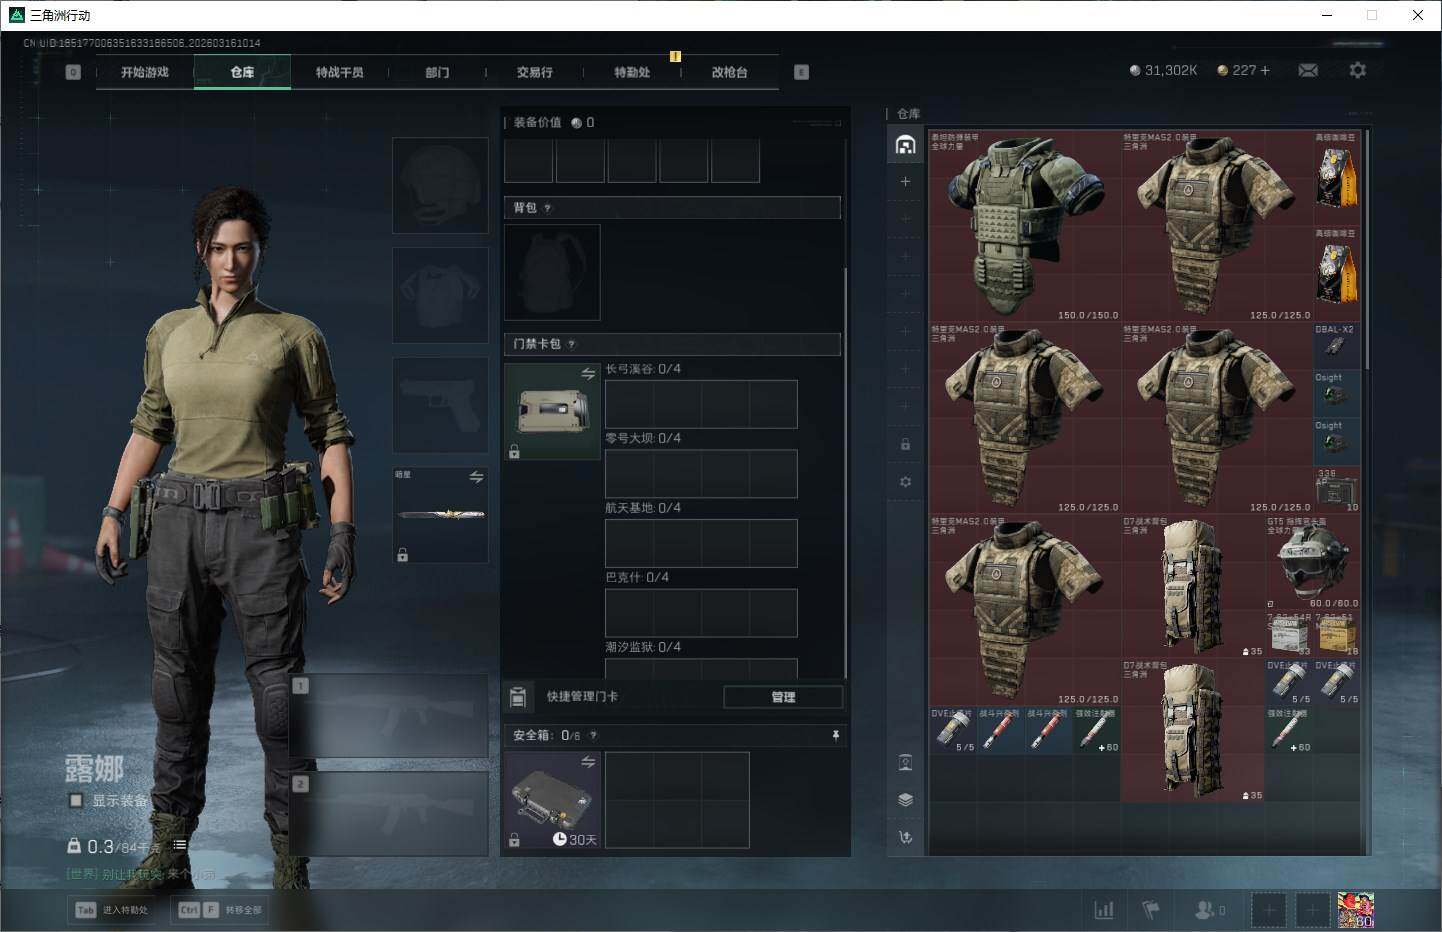This screenshot has height=932, width=1442.
Task: Select the DBAL-X2 laser item
Action: 1337,346
